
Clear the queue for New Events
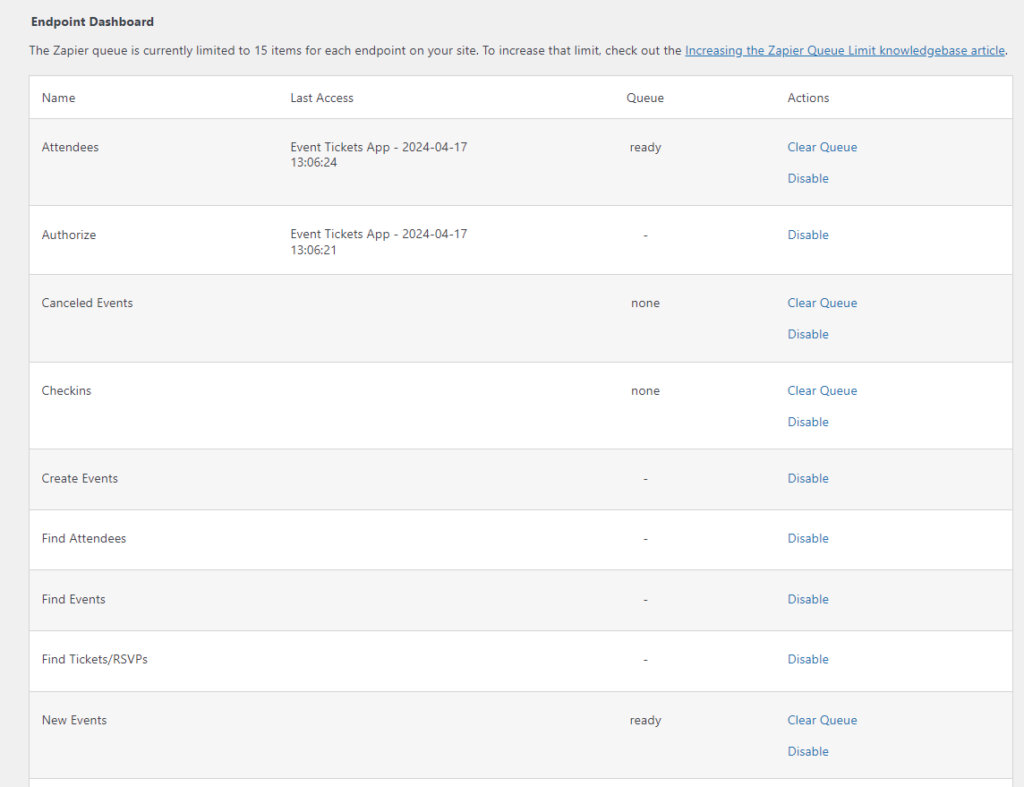point(822,720)
